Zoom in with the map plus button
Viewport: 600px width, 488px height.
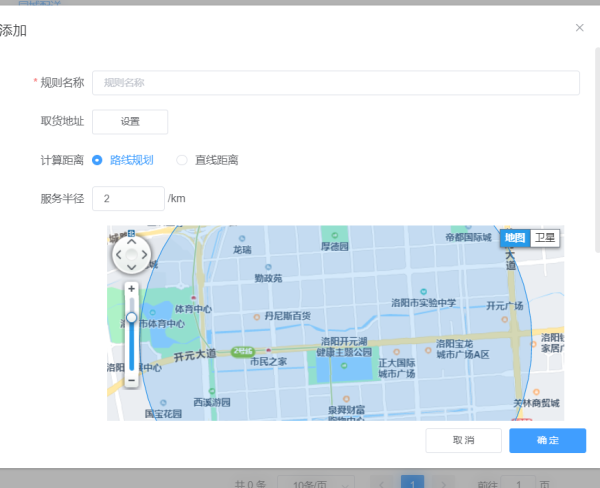(x=131, y=289)
